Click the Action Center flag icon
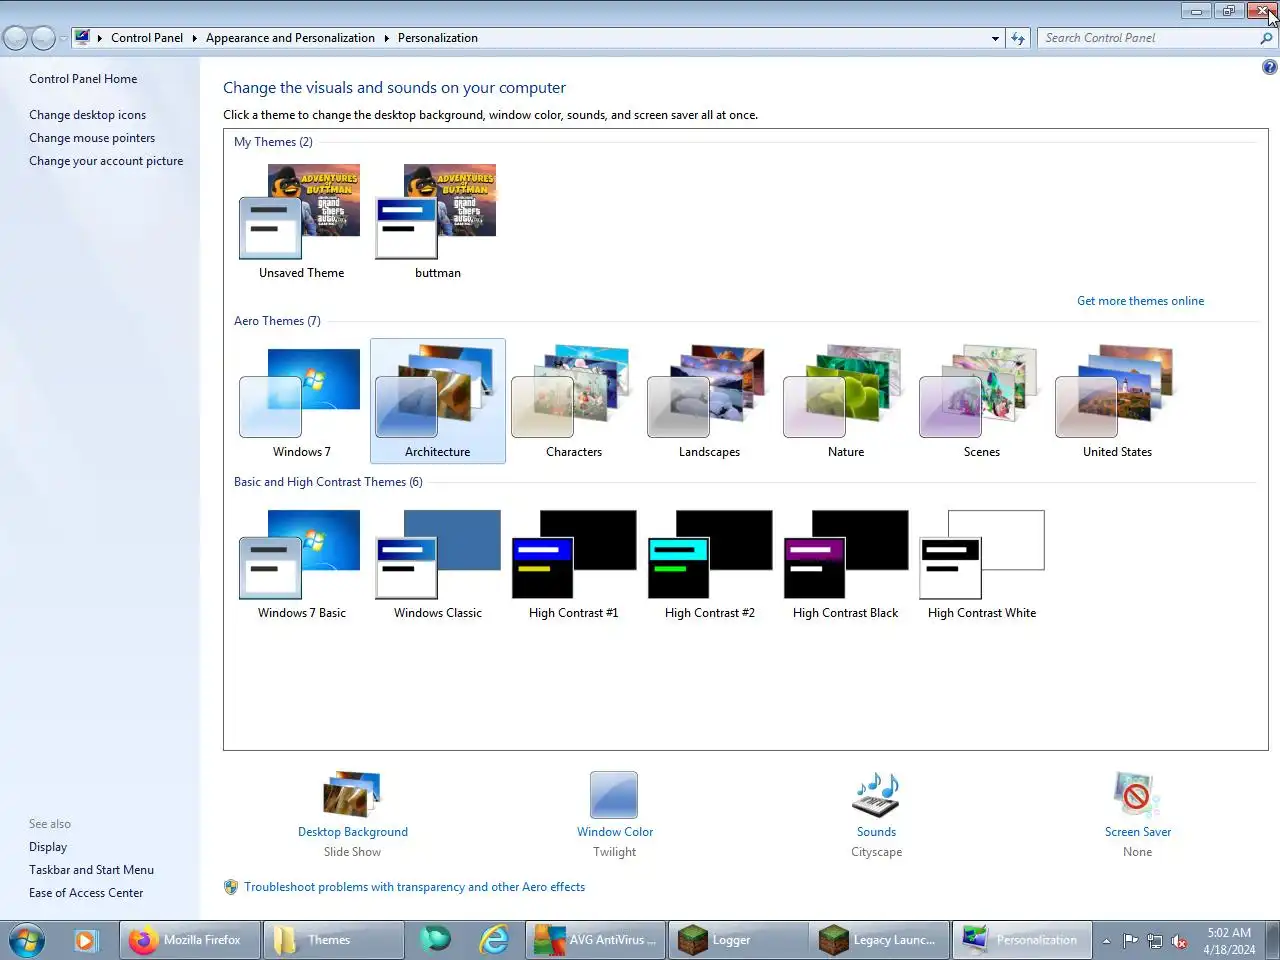Image resolution: width=1280 pixels, height=960 pixels. pos(1130,941)
